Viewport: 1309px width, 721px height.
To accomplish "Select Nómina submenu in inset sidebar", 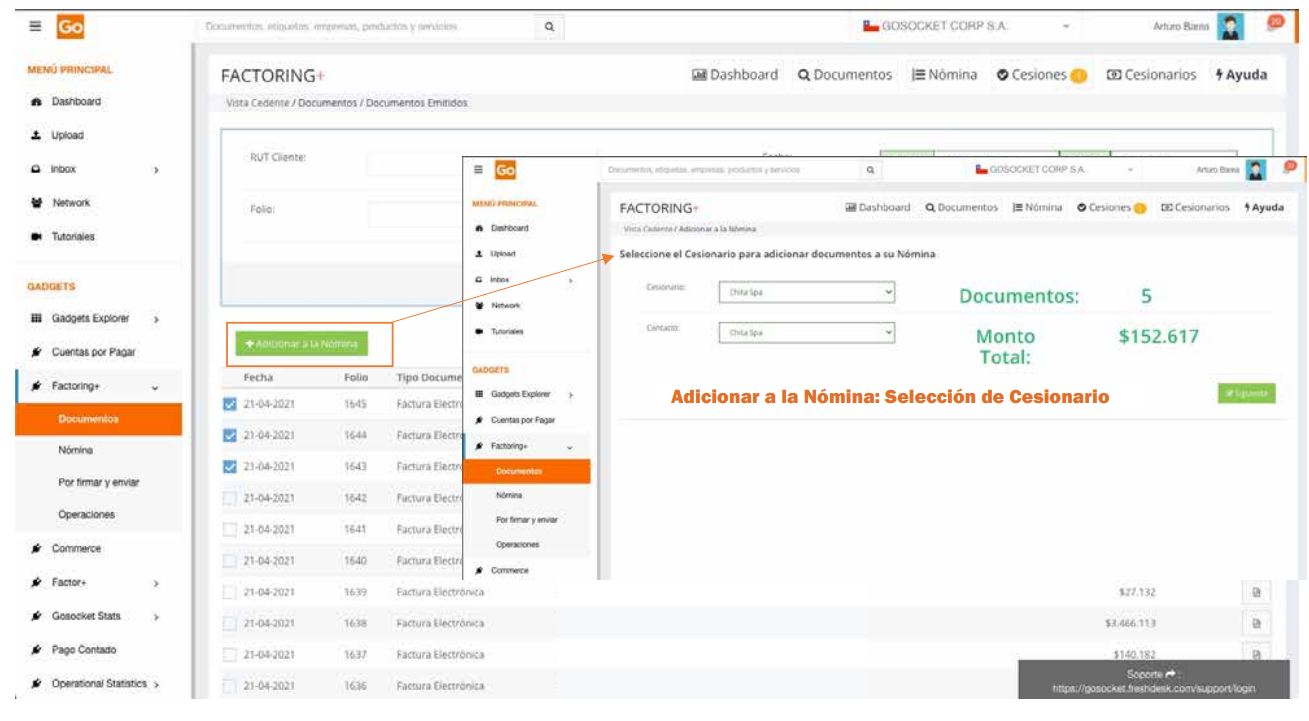I will click(509, 495).
